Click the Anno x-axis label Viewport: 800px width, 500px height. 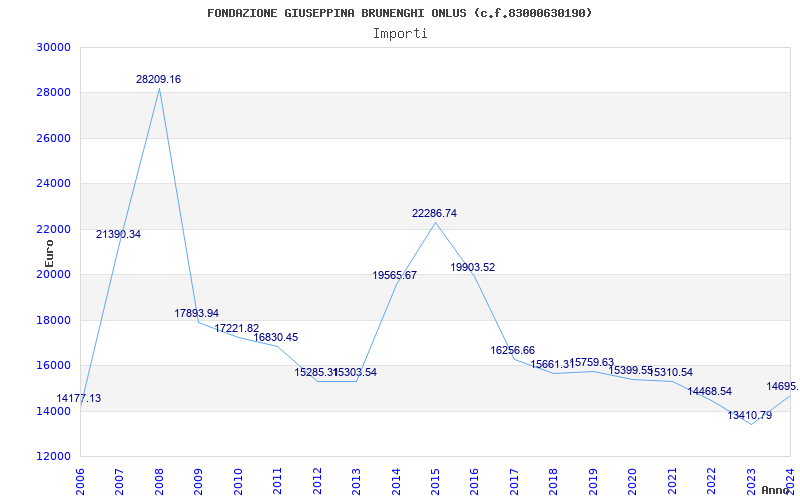[776, 490]
